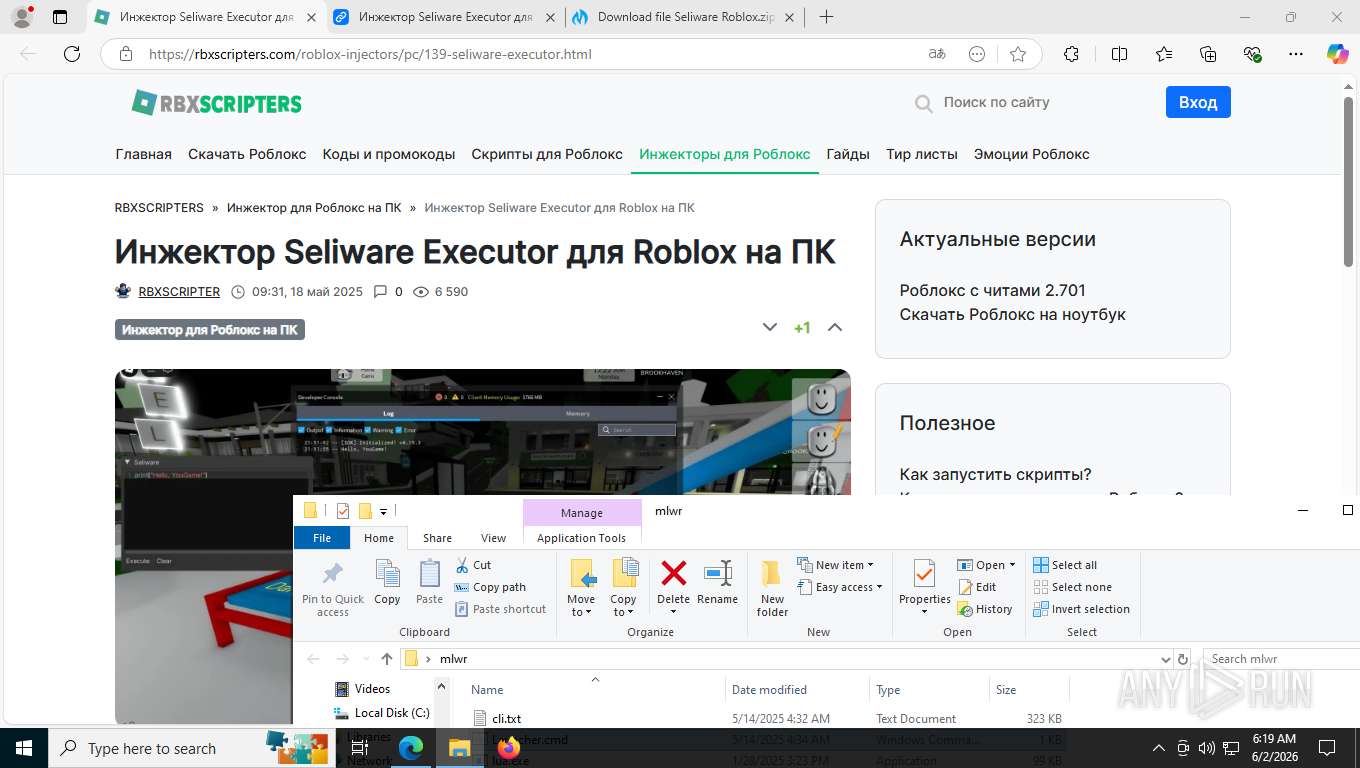This screenshot has width=1360, height=768.
Task: Click the Properties checkmark icon
Action: pos(924,573)
